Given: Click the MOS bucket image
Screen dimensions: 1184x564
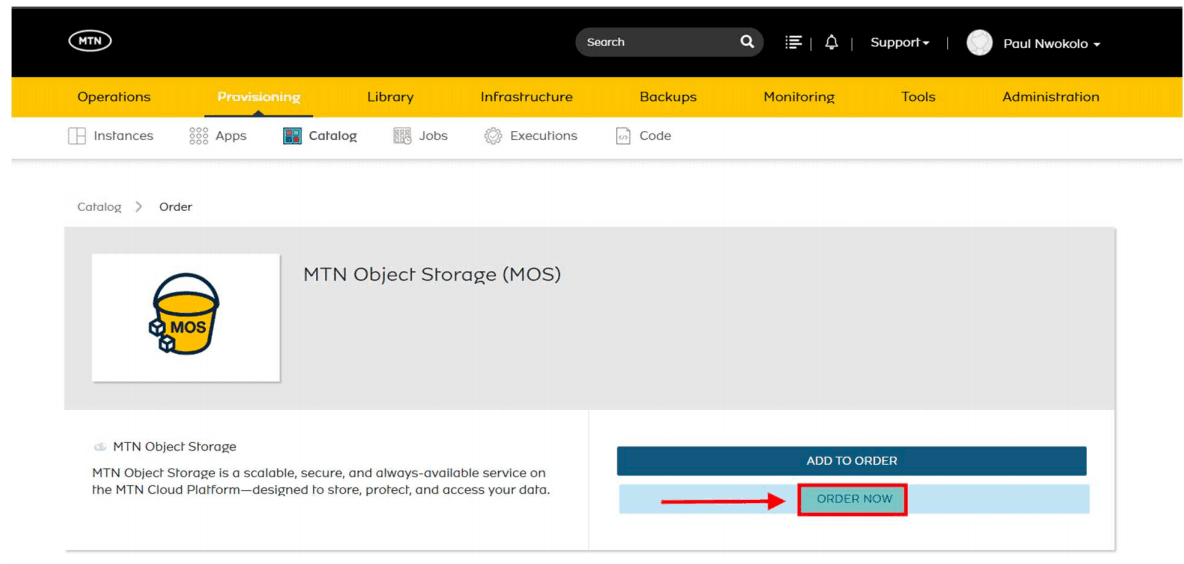Looking at the screenshot, I should click(x=185, y=316).
